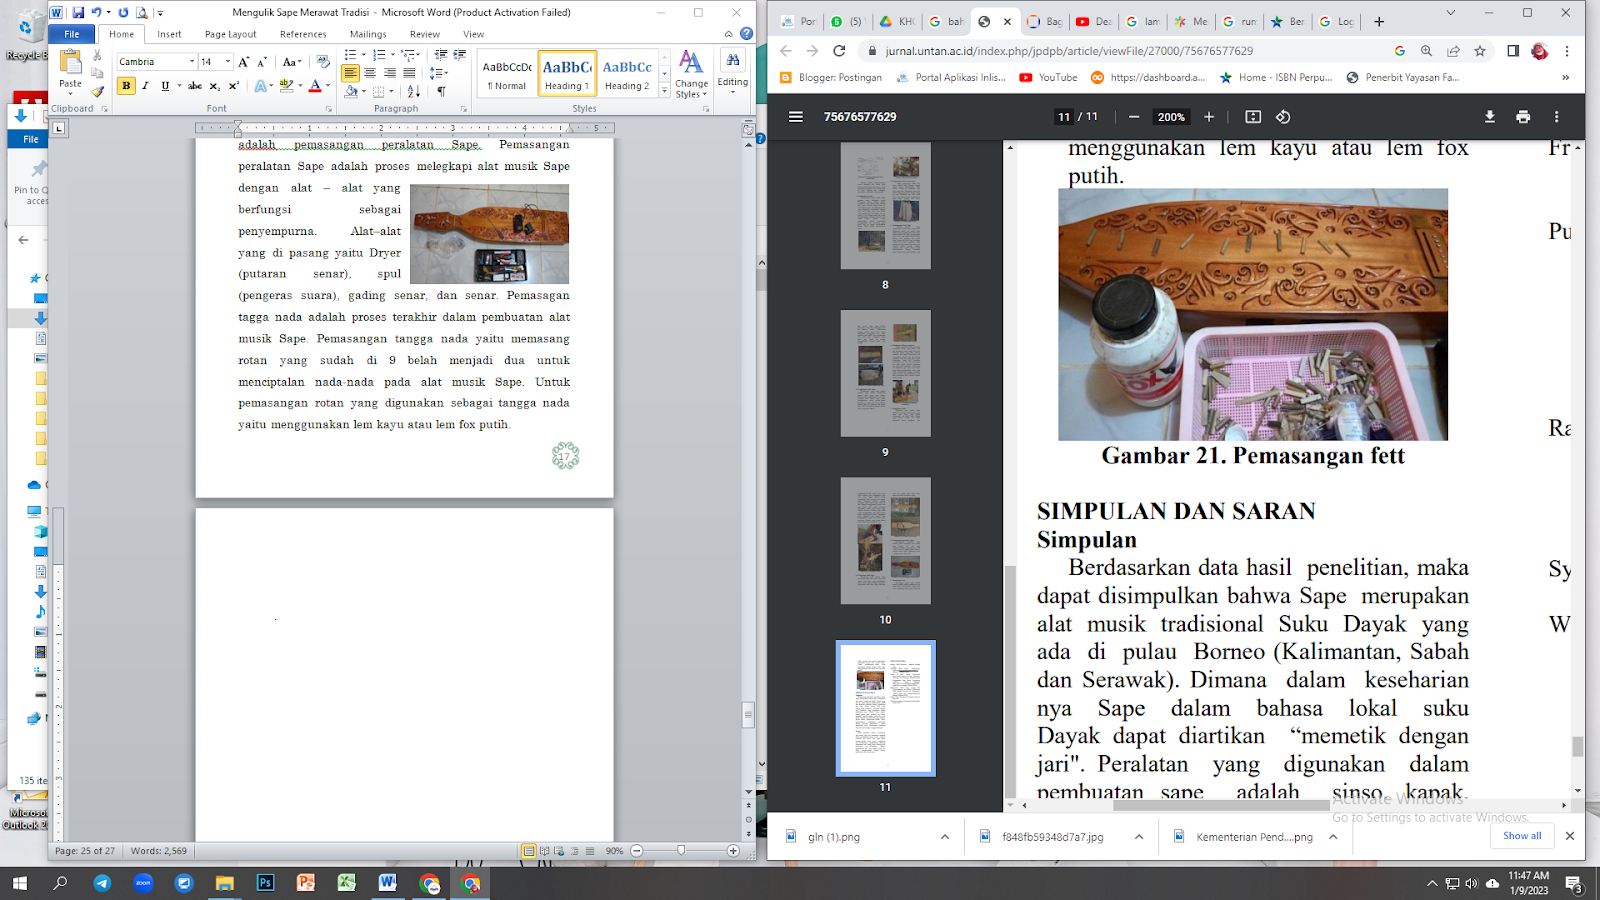Image resolution: width=1600 pixels, height=900 pixels.
Task: Open the Change Case Aa dropdown
Action: point(291,62)
